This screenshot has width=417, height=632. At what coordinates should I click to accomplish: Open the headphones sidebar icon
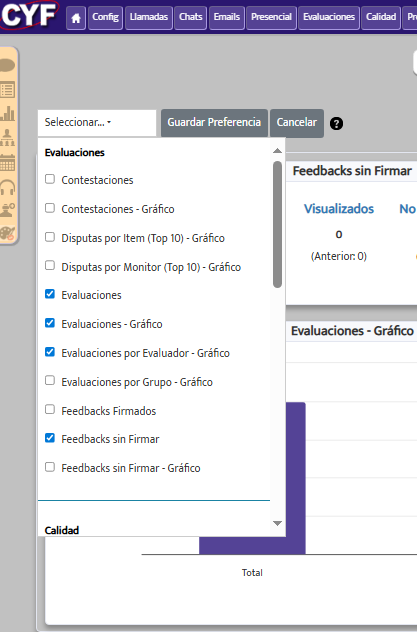tap(7, 187)
